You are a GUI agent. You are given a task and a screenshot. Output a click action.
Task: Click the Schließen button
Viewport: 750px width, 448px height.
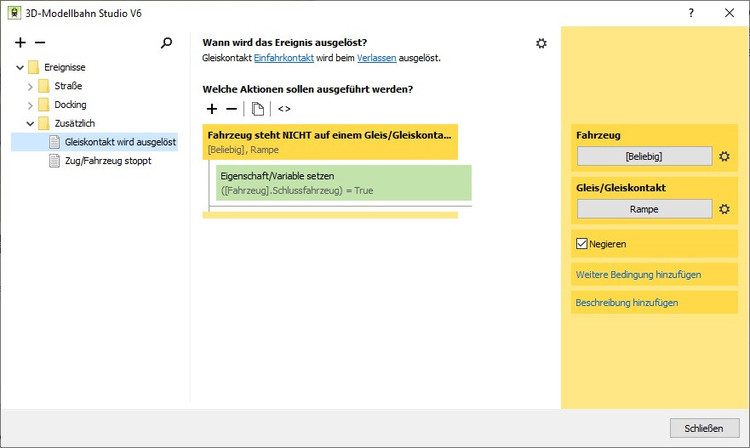point(704,428)
